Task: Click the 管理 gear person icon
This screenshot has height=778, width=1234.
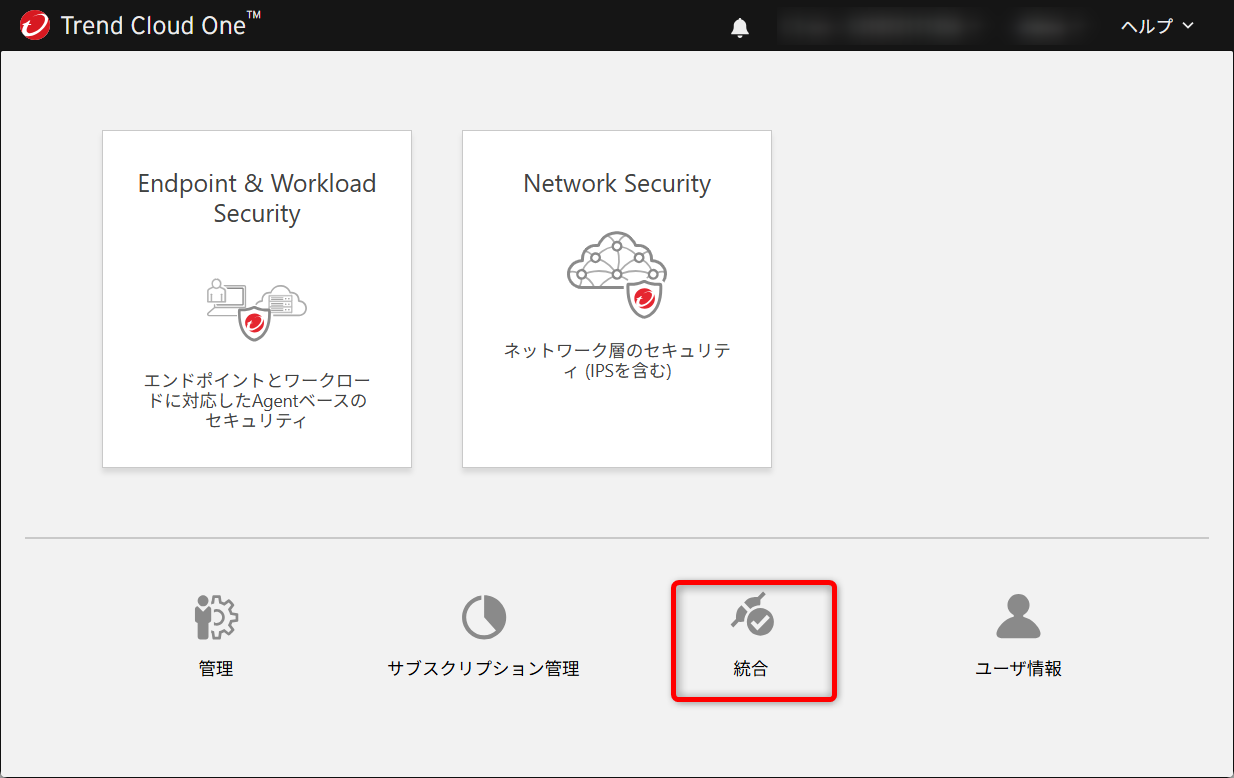Action: point(216,617)
